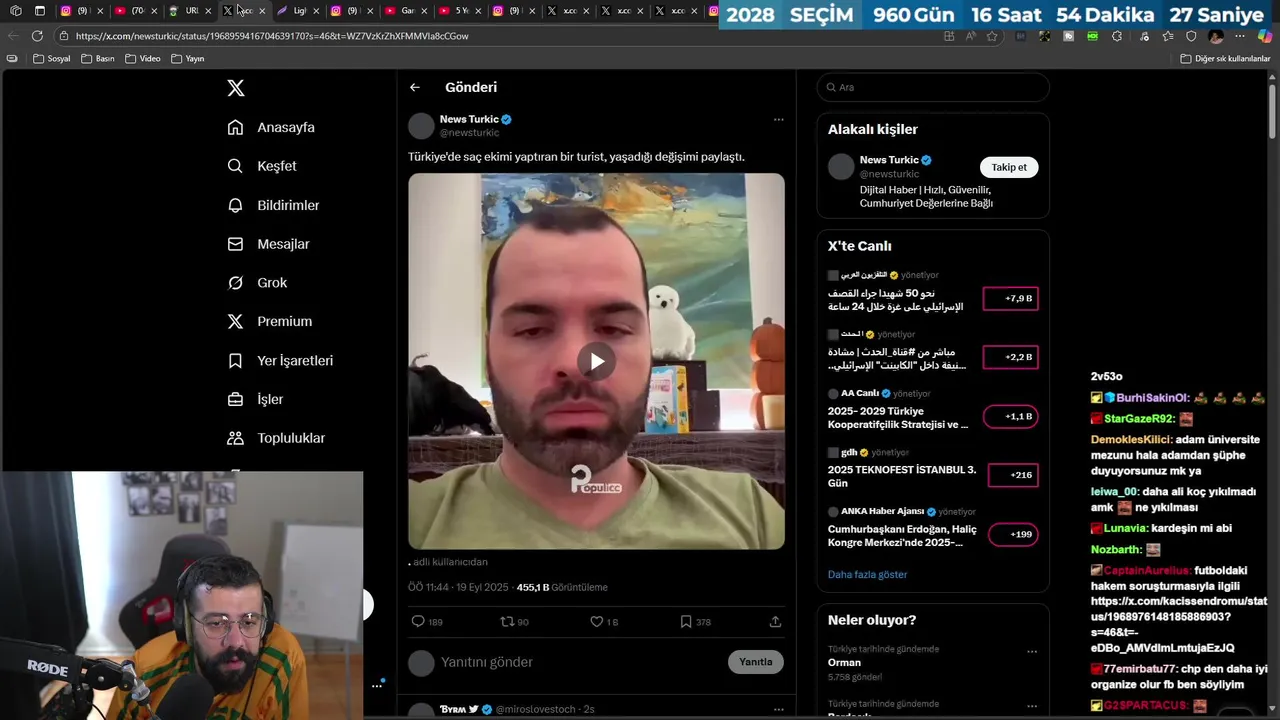
Task: Close the active x.com tab
Action: click(x=262, y=11)
